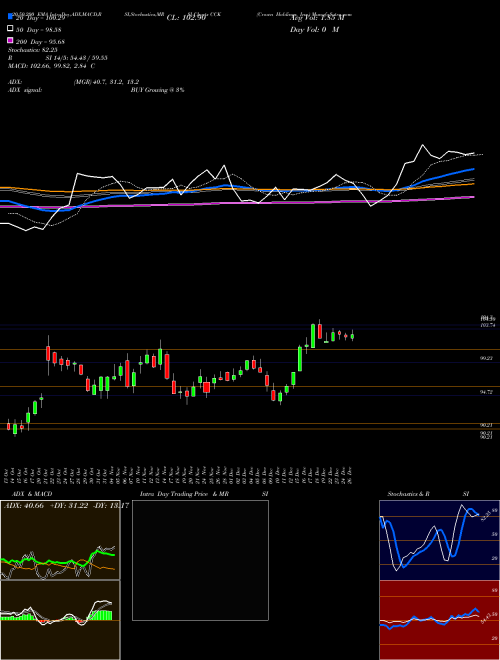Click the 99.22 price axis label

coord(487,358)
